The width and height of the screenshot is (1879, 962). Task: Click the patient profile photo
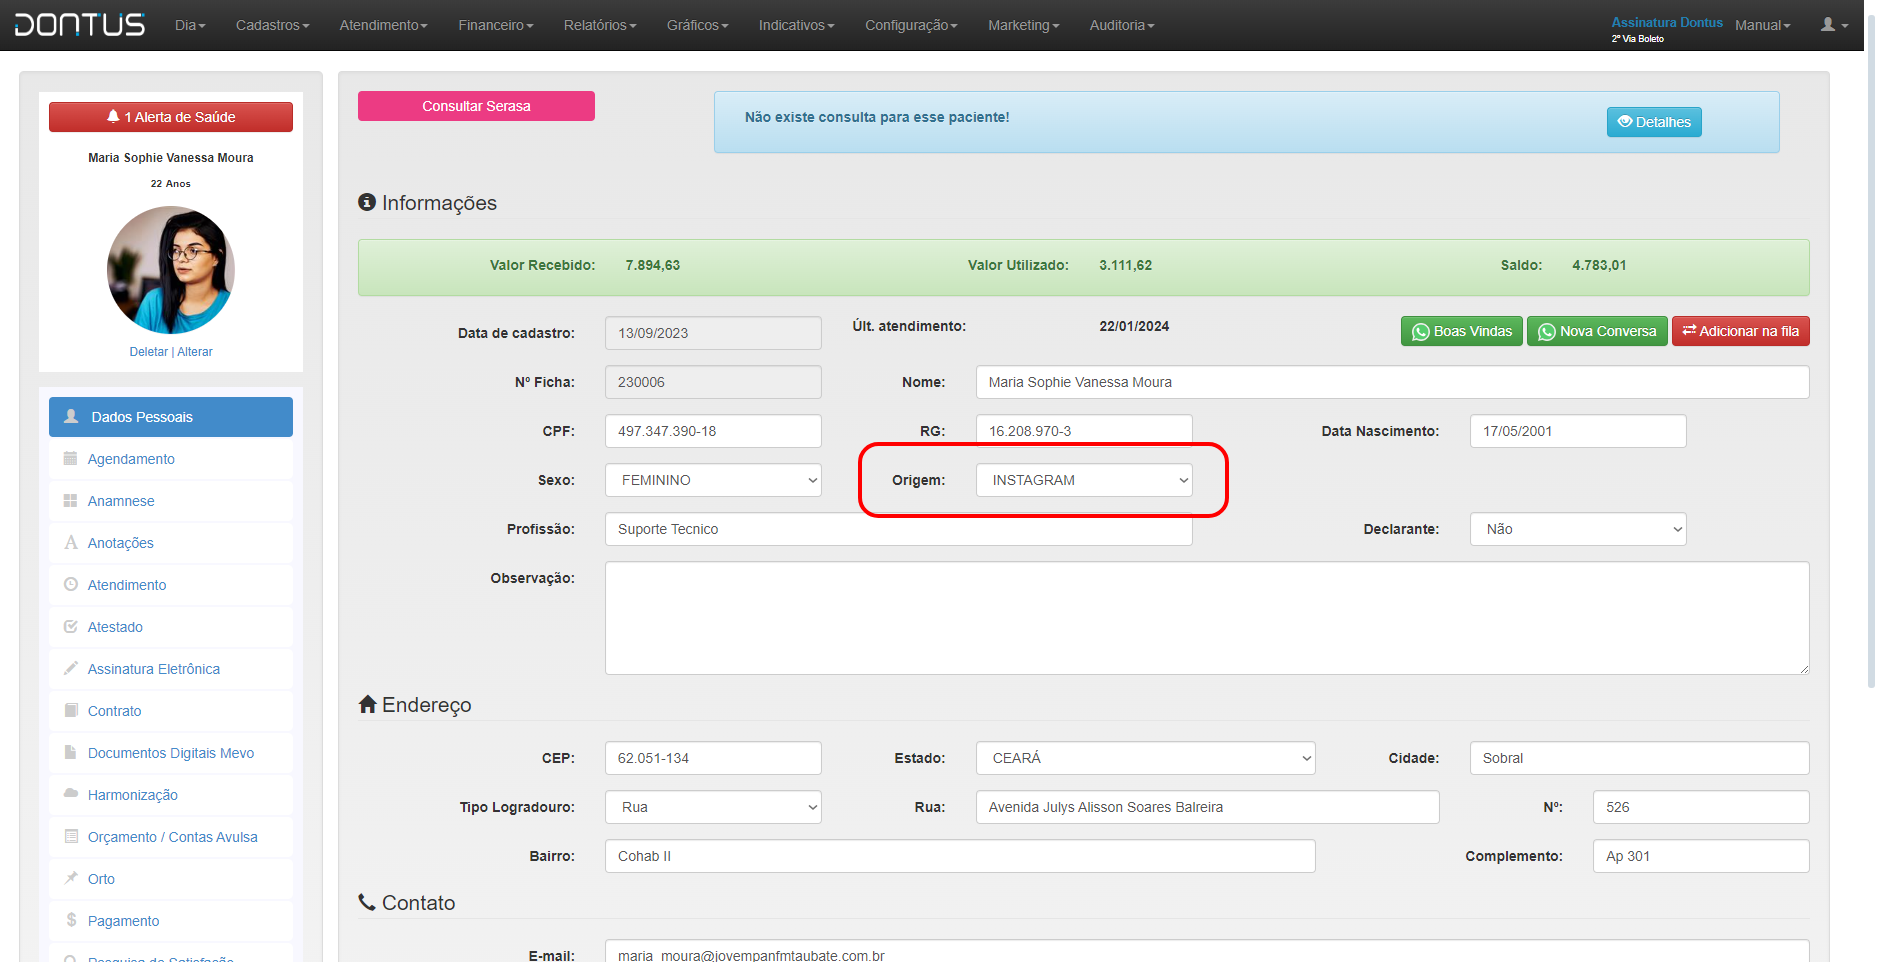[171, 270]
